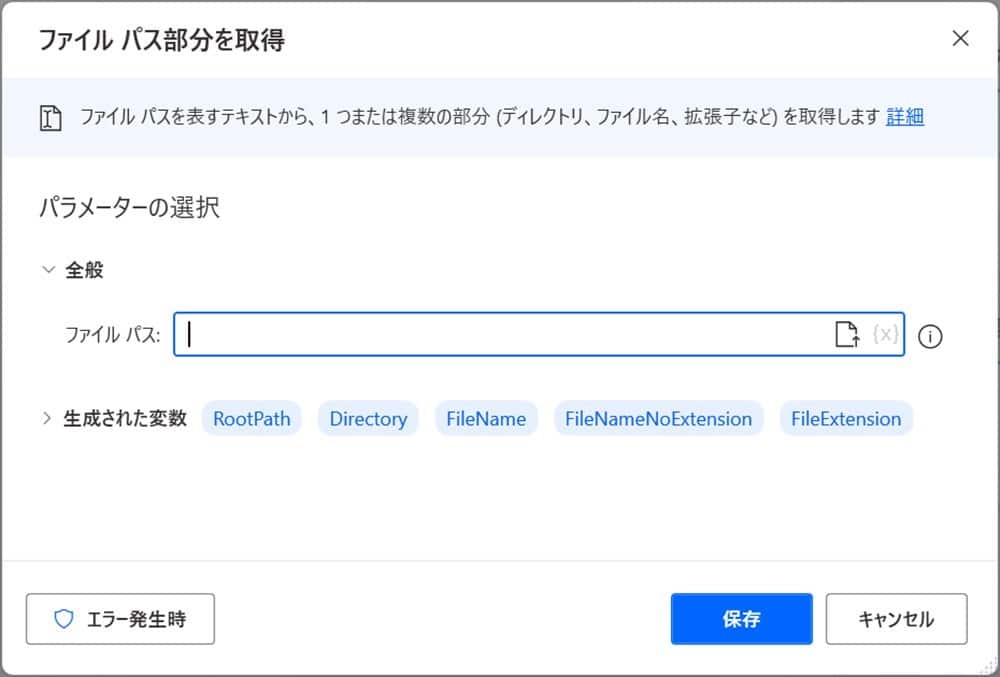
Task: Click the 保存 button to save
Action: tap(741, 619)
